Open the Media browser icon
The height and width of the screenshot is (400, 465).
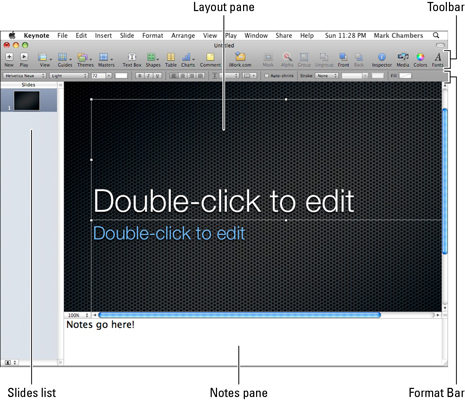pos(403,57)
